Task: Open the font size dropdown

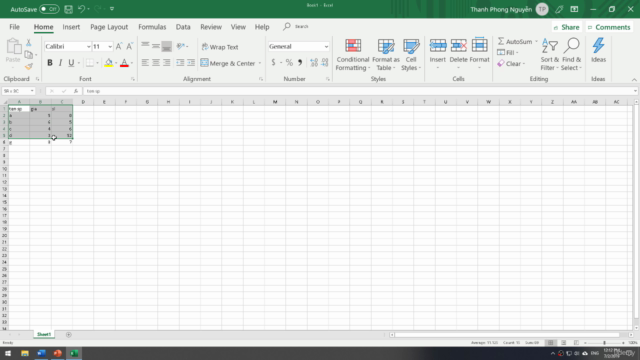Action: pyautogui.click(x=110, y=47)
